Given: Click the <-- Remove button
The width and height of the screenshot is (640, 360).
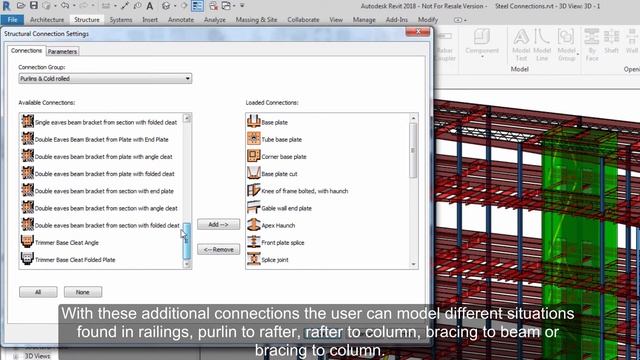Looking at the screenshot, I should point(218,249).
